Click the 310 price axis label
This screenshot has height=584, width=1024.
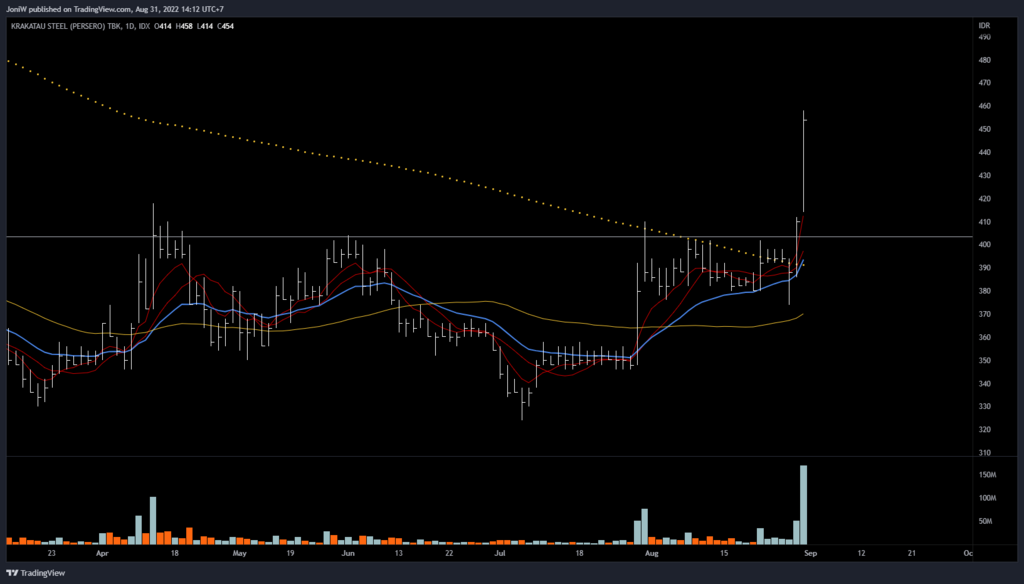[984, 453]
